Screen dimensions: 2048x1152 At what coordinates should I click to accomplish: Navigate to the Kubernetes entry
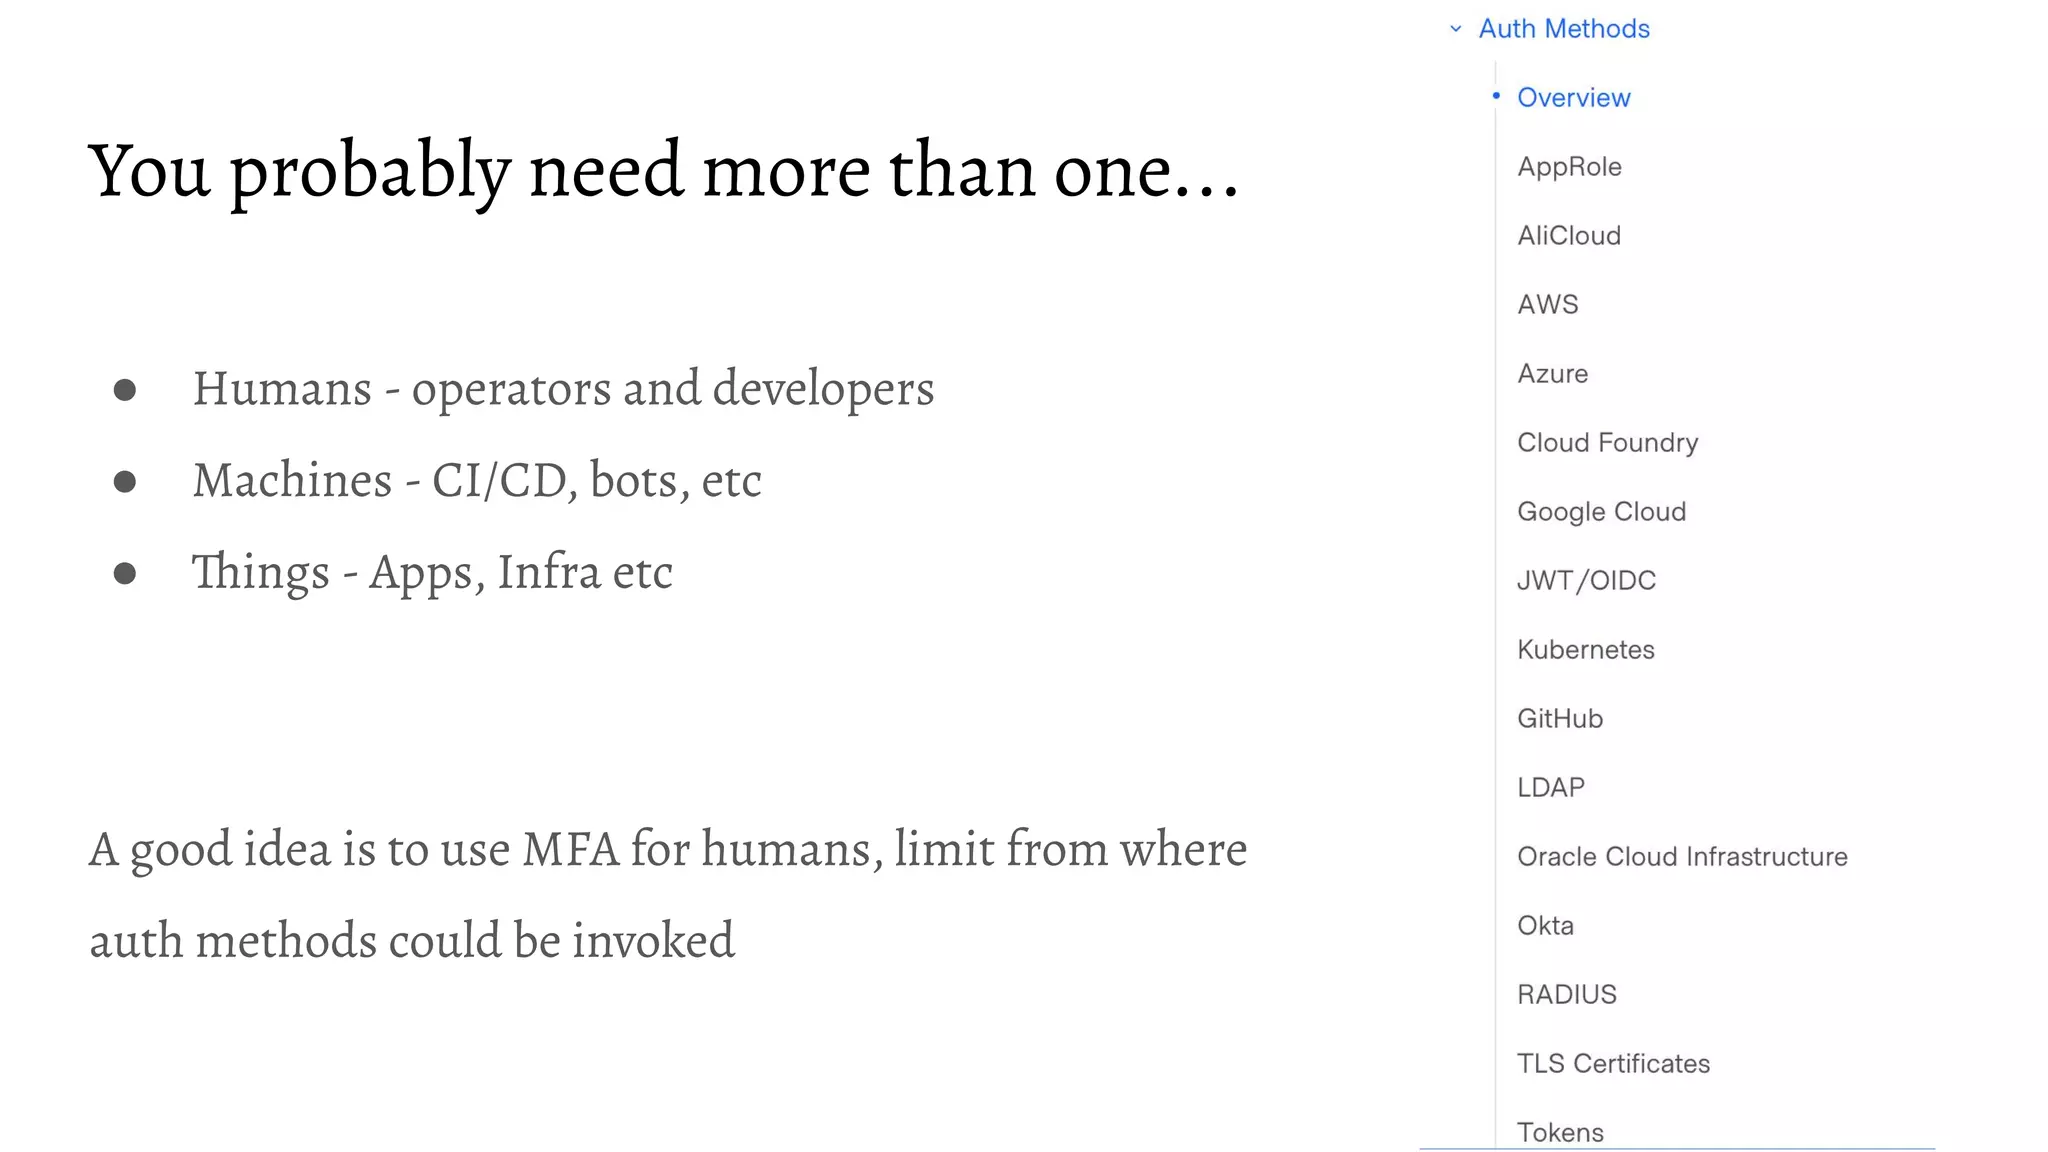click(1585, 650)
